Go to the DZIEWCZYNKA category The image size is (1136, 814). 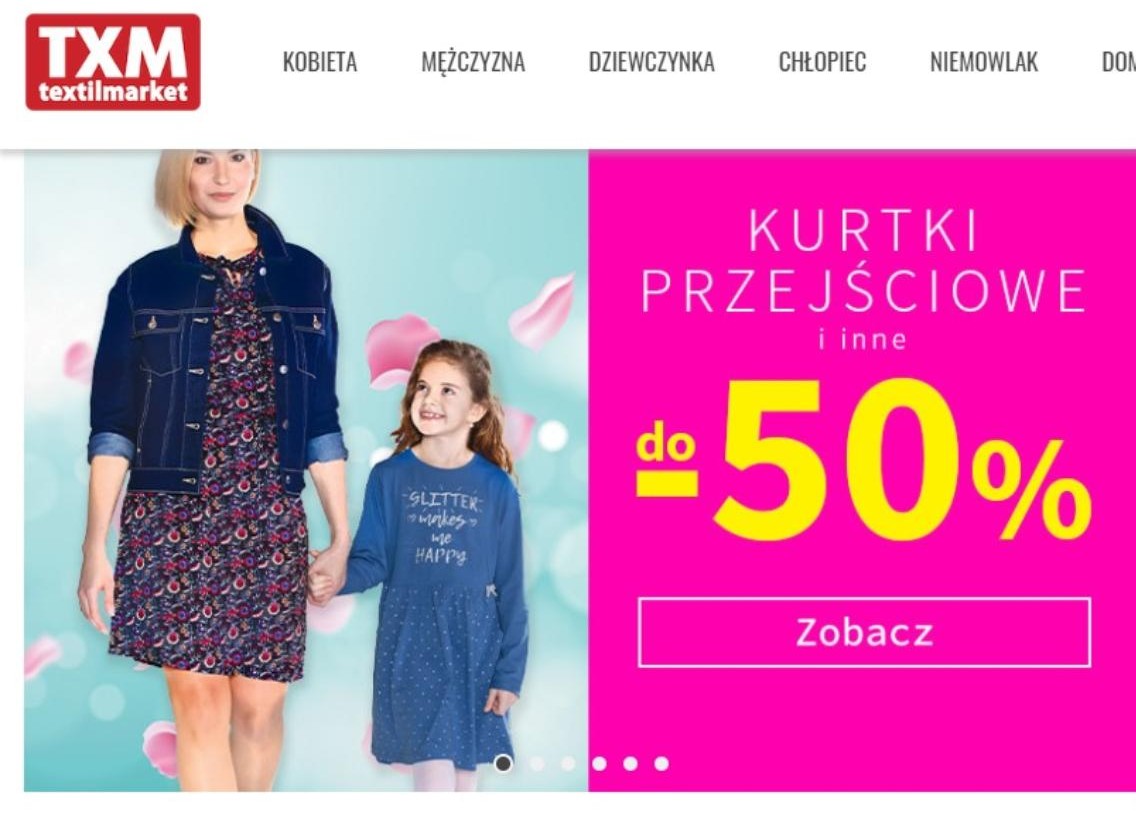pos(651,62)
